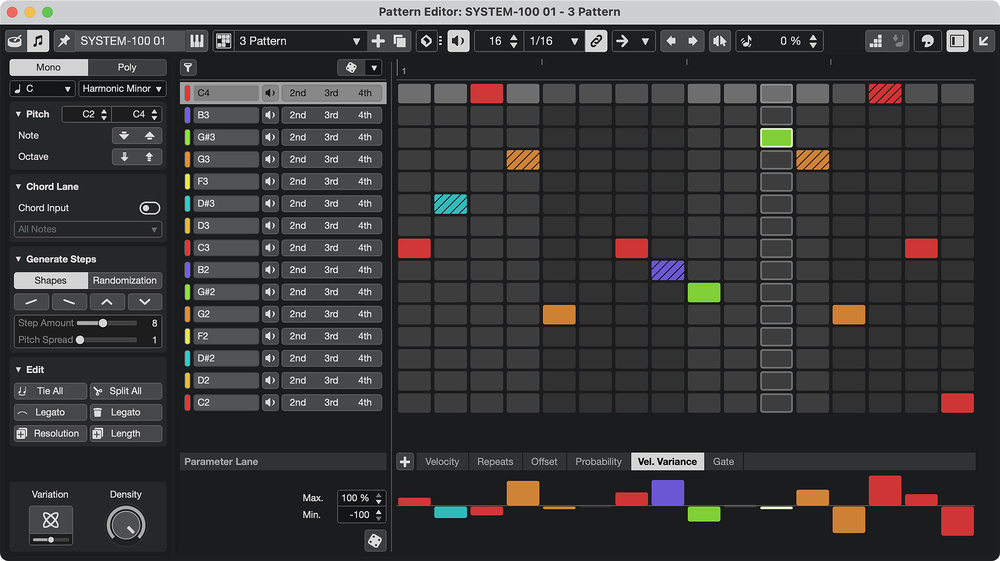Select the Probability parameter tab
Image resolution: width=1000 pixels, height=561 pixels.
pyautogui.click(x=598, y=462)
